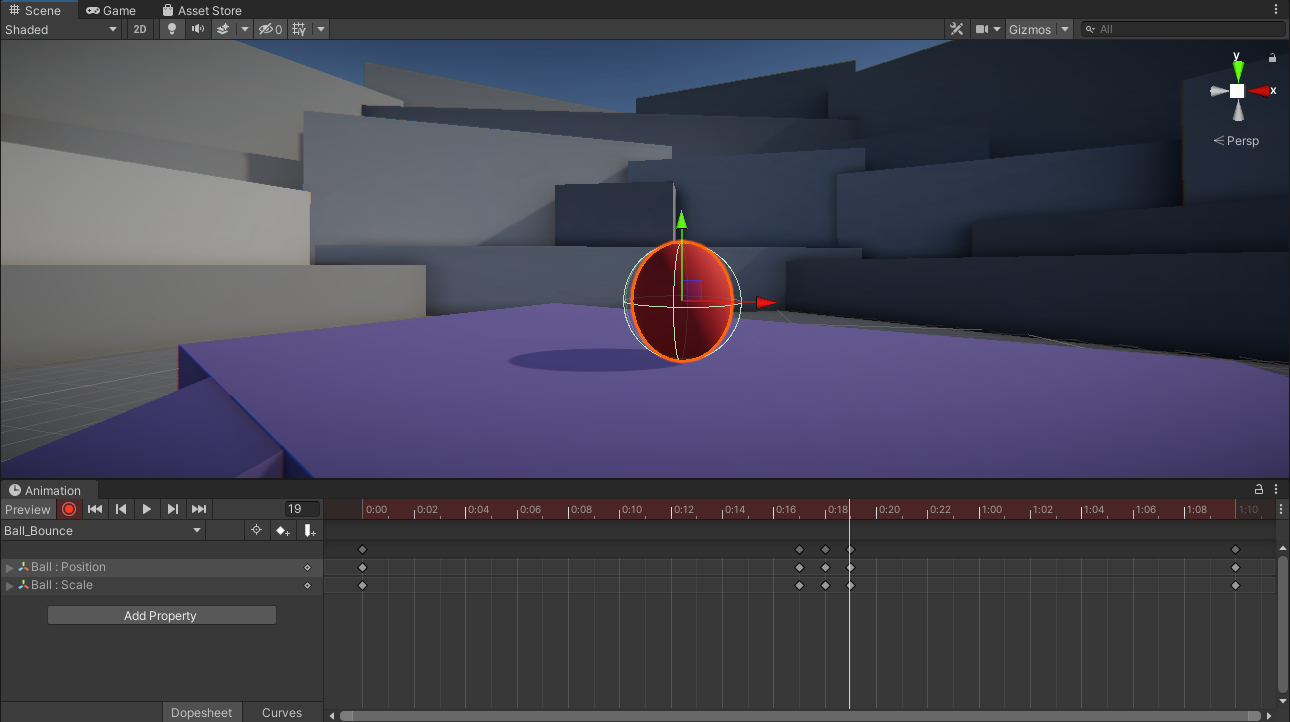Expand the Ball : Position property
Viewport: 1290px width, 722px height.
(x=10, y=567)
